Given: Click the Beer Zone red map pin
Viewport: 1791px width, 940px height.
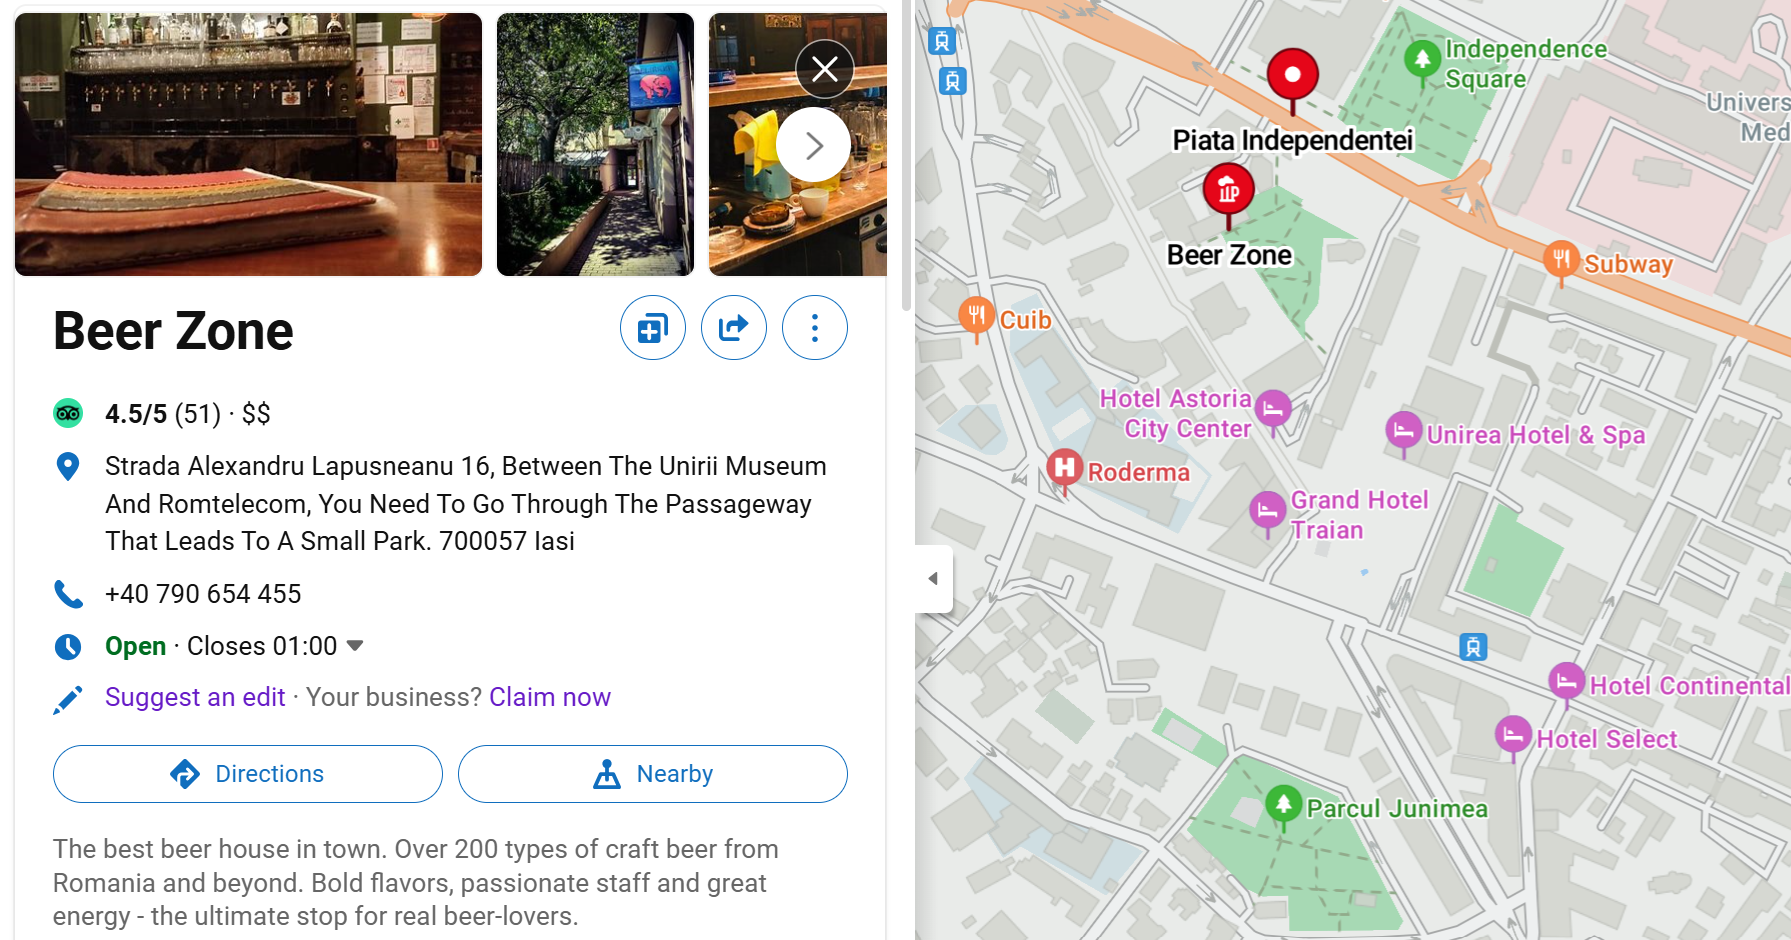Looking at the screenshot, I should (1228, 192).
